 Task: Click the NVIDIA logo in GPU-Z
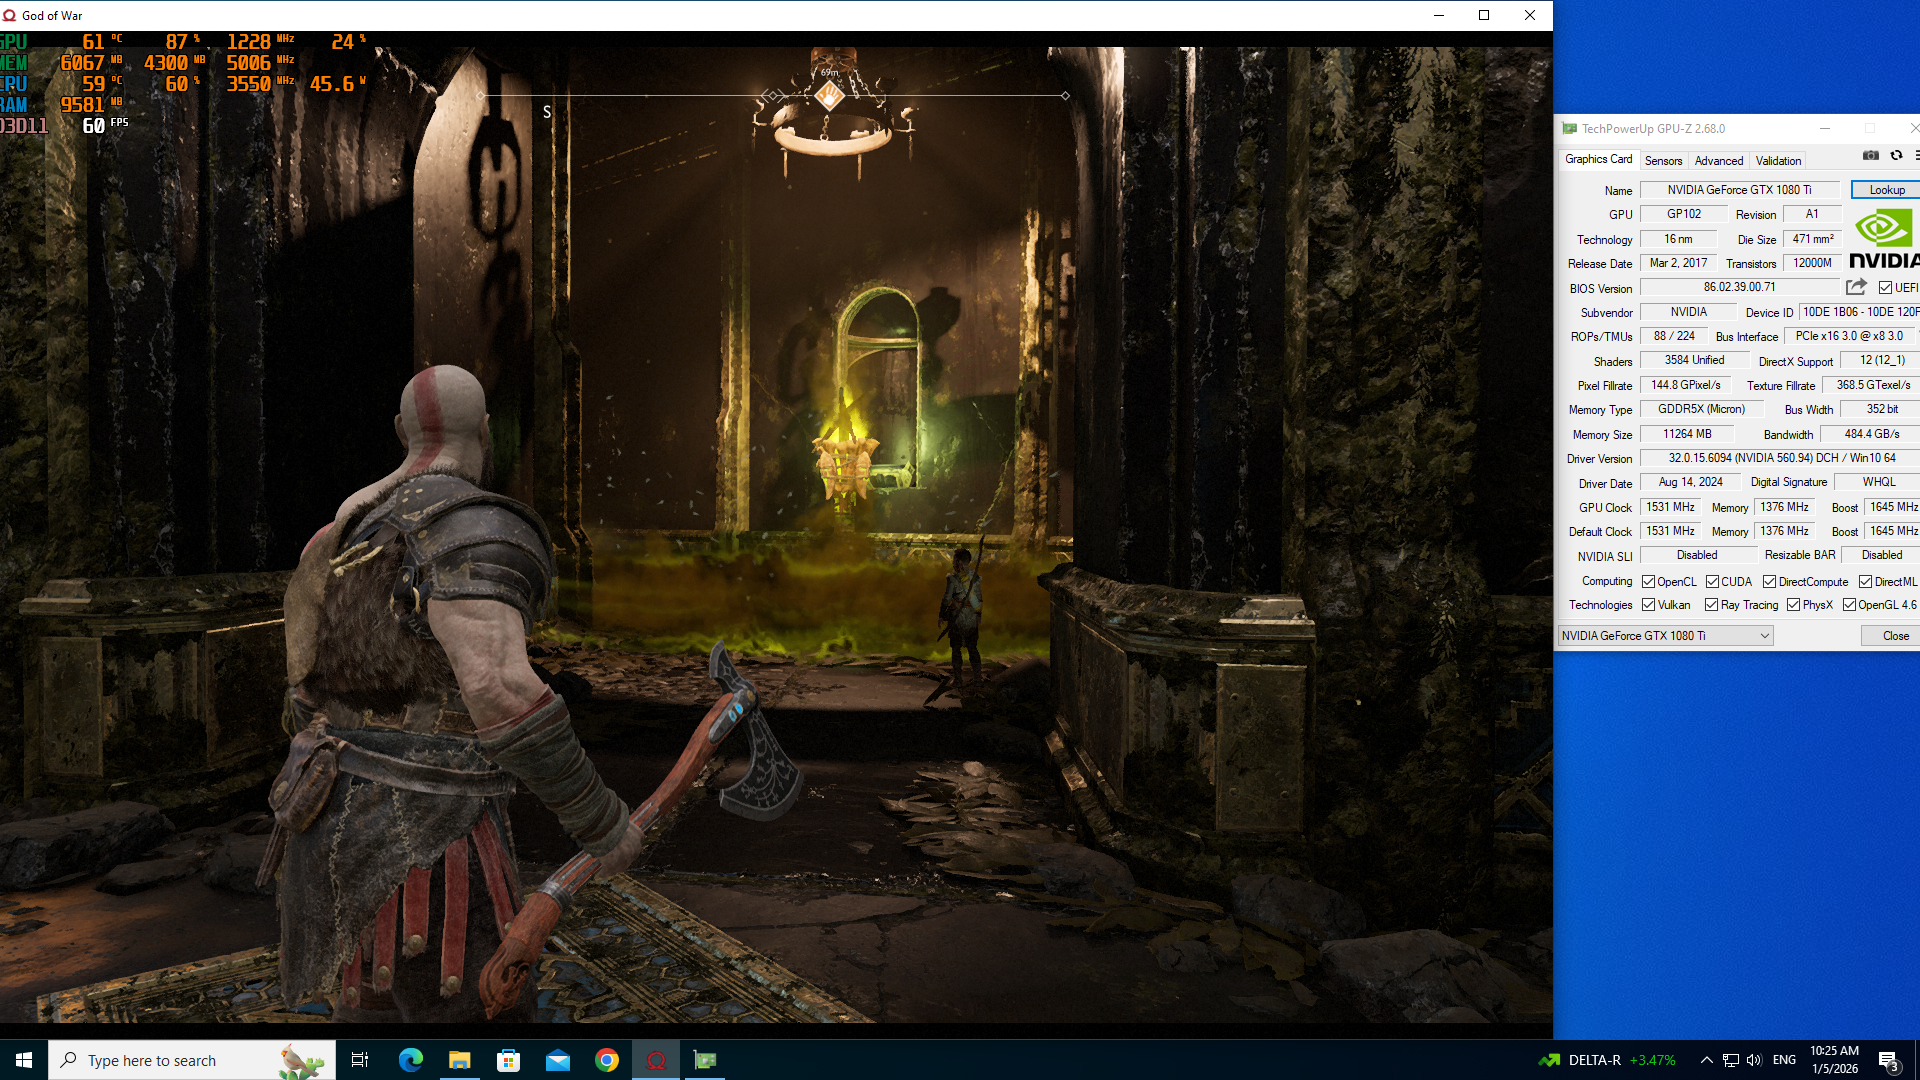coord(1884,240)
